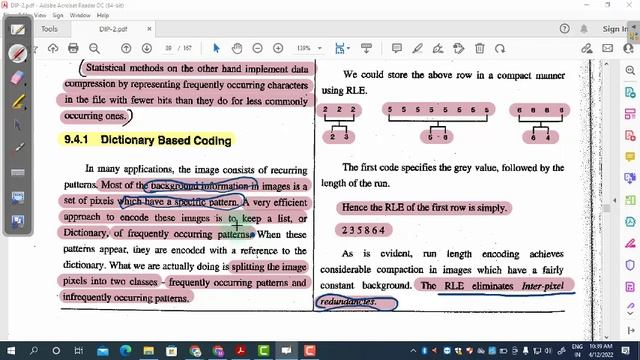Open Fill & Sign tool in right pane
This screenshot has height=360, width=640.
pos(630,243)
